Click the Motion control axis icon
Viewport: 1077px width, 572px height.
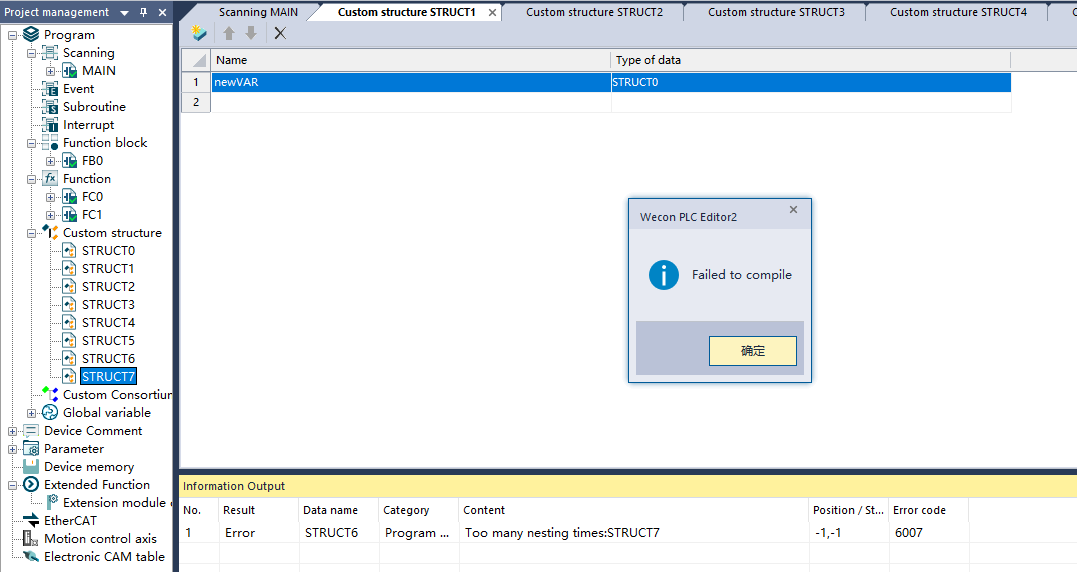31,539
